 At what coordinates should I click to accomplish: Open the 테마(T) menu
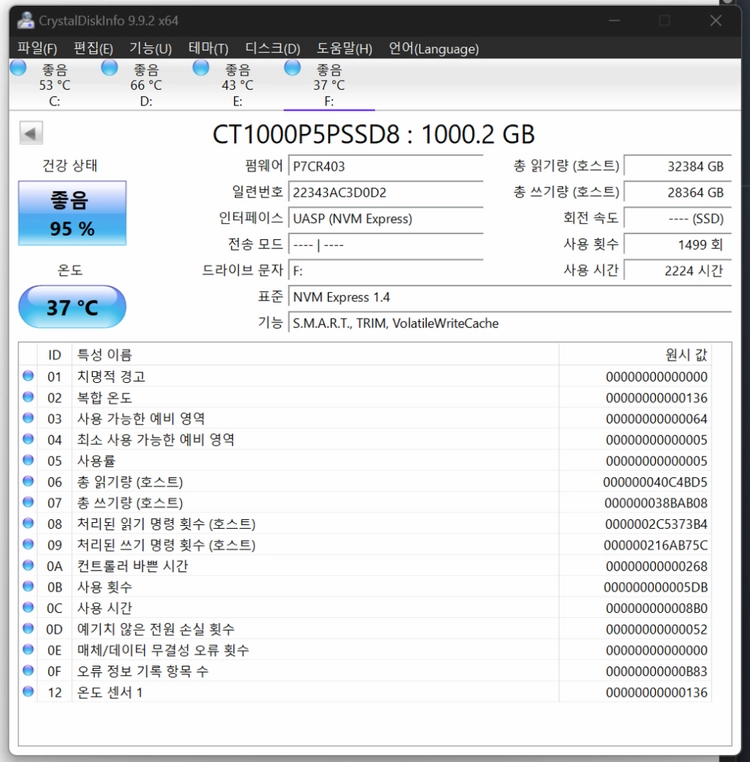pyautogui.click(x=208, y=49)
